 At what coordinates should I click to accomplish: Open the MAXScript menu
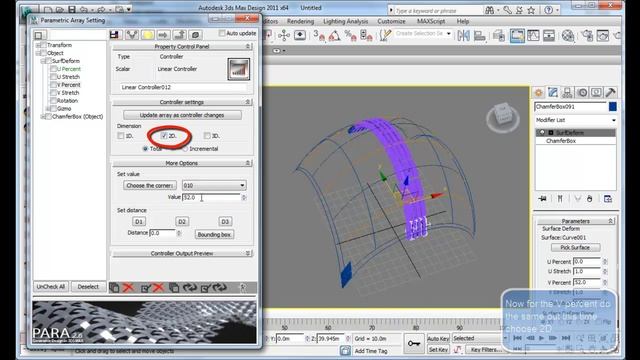[x=431, y=21]
